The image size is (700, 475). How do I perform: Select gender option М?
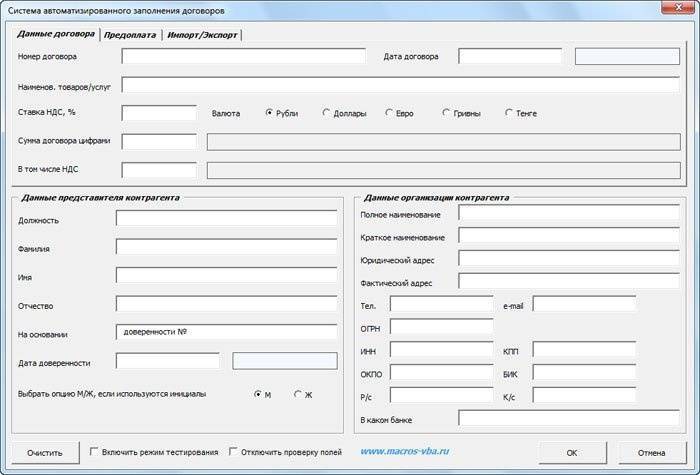(258, 394)
